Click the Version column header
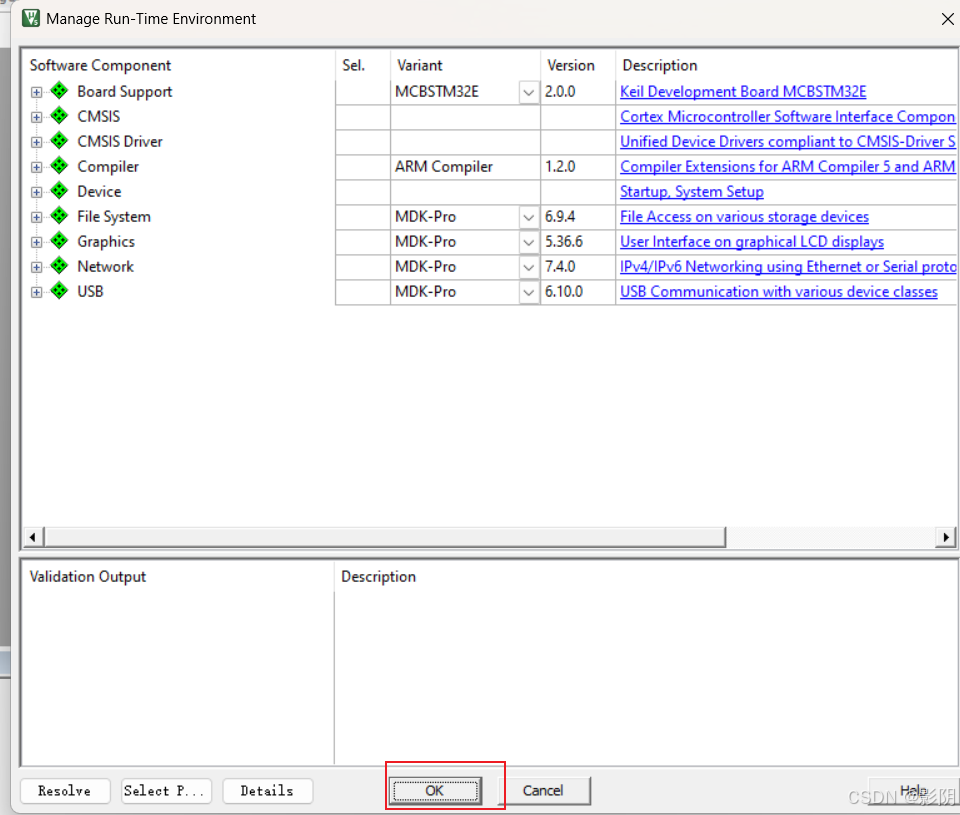This screenshot has height=815, width=960. 571,66
